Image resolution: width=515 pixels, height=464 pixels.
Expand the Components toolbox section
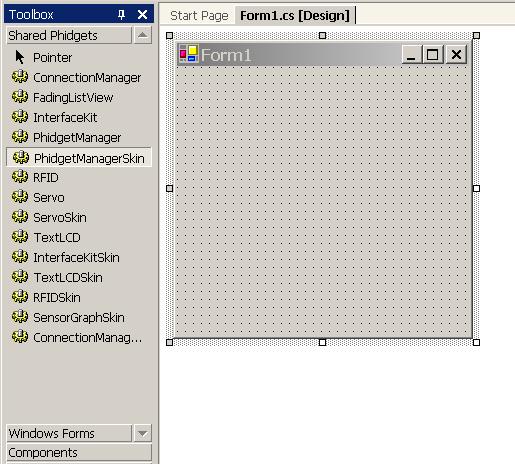tap(79, 453)
